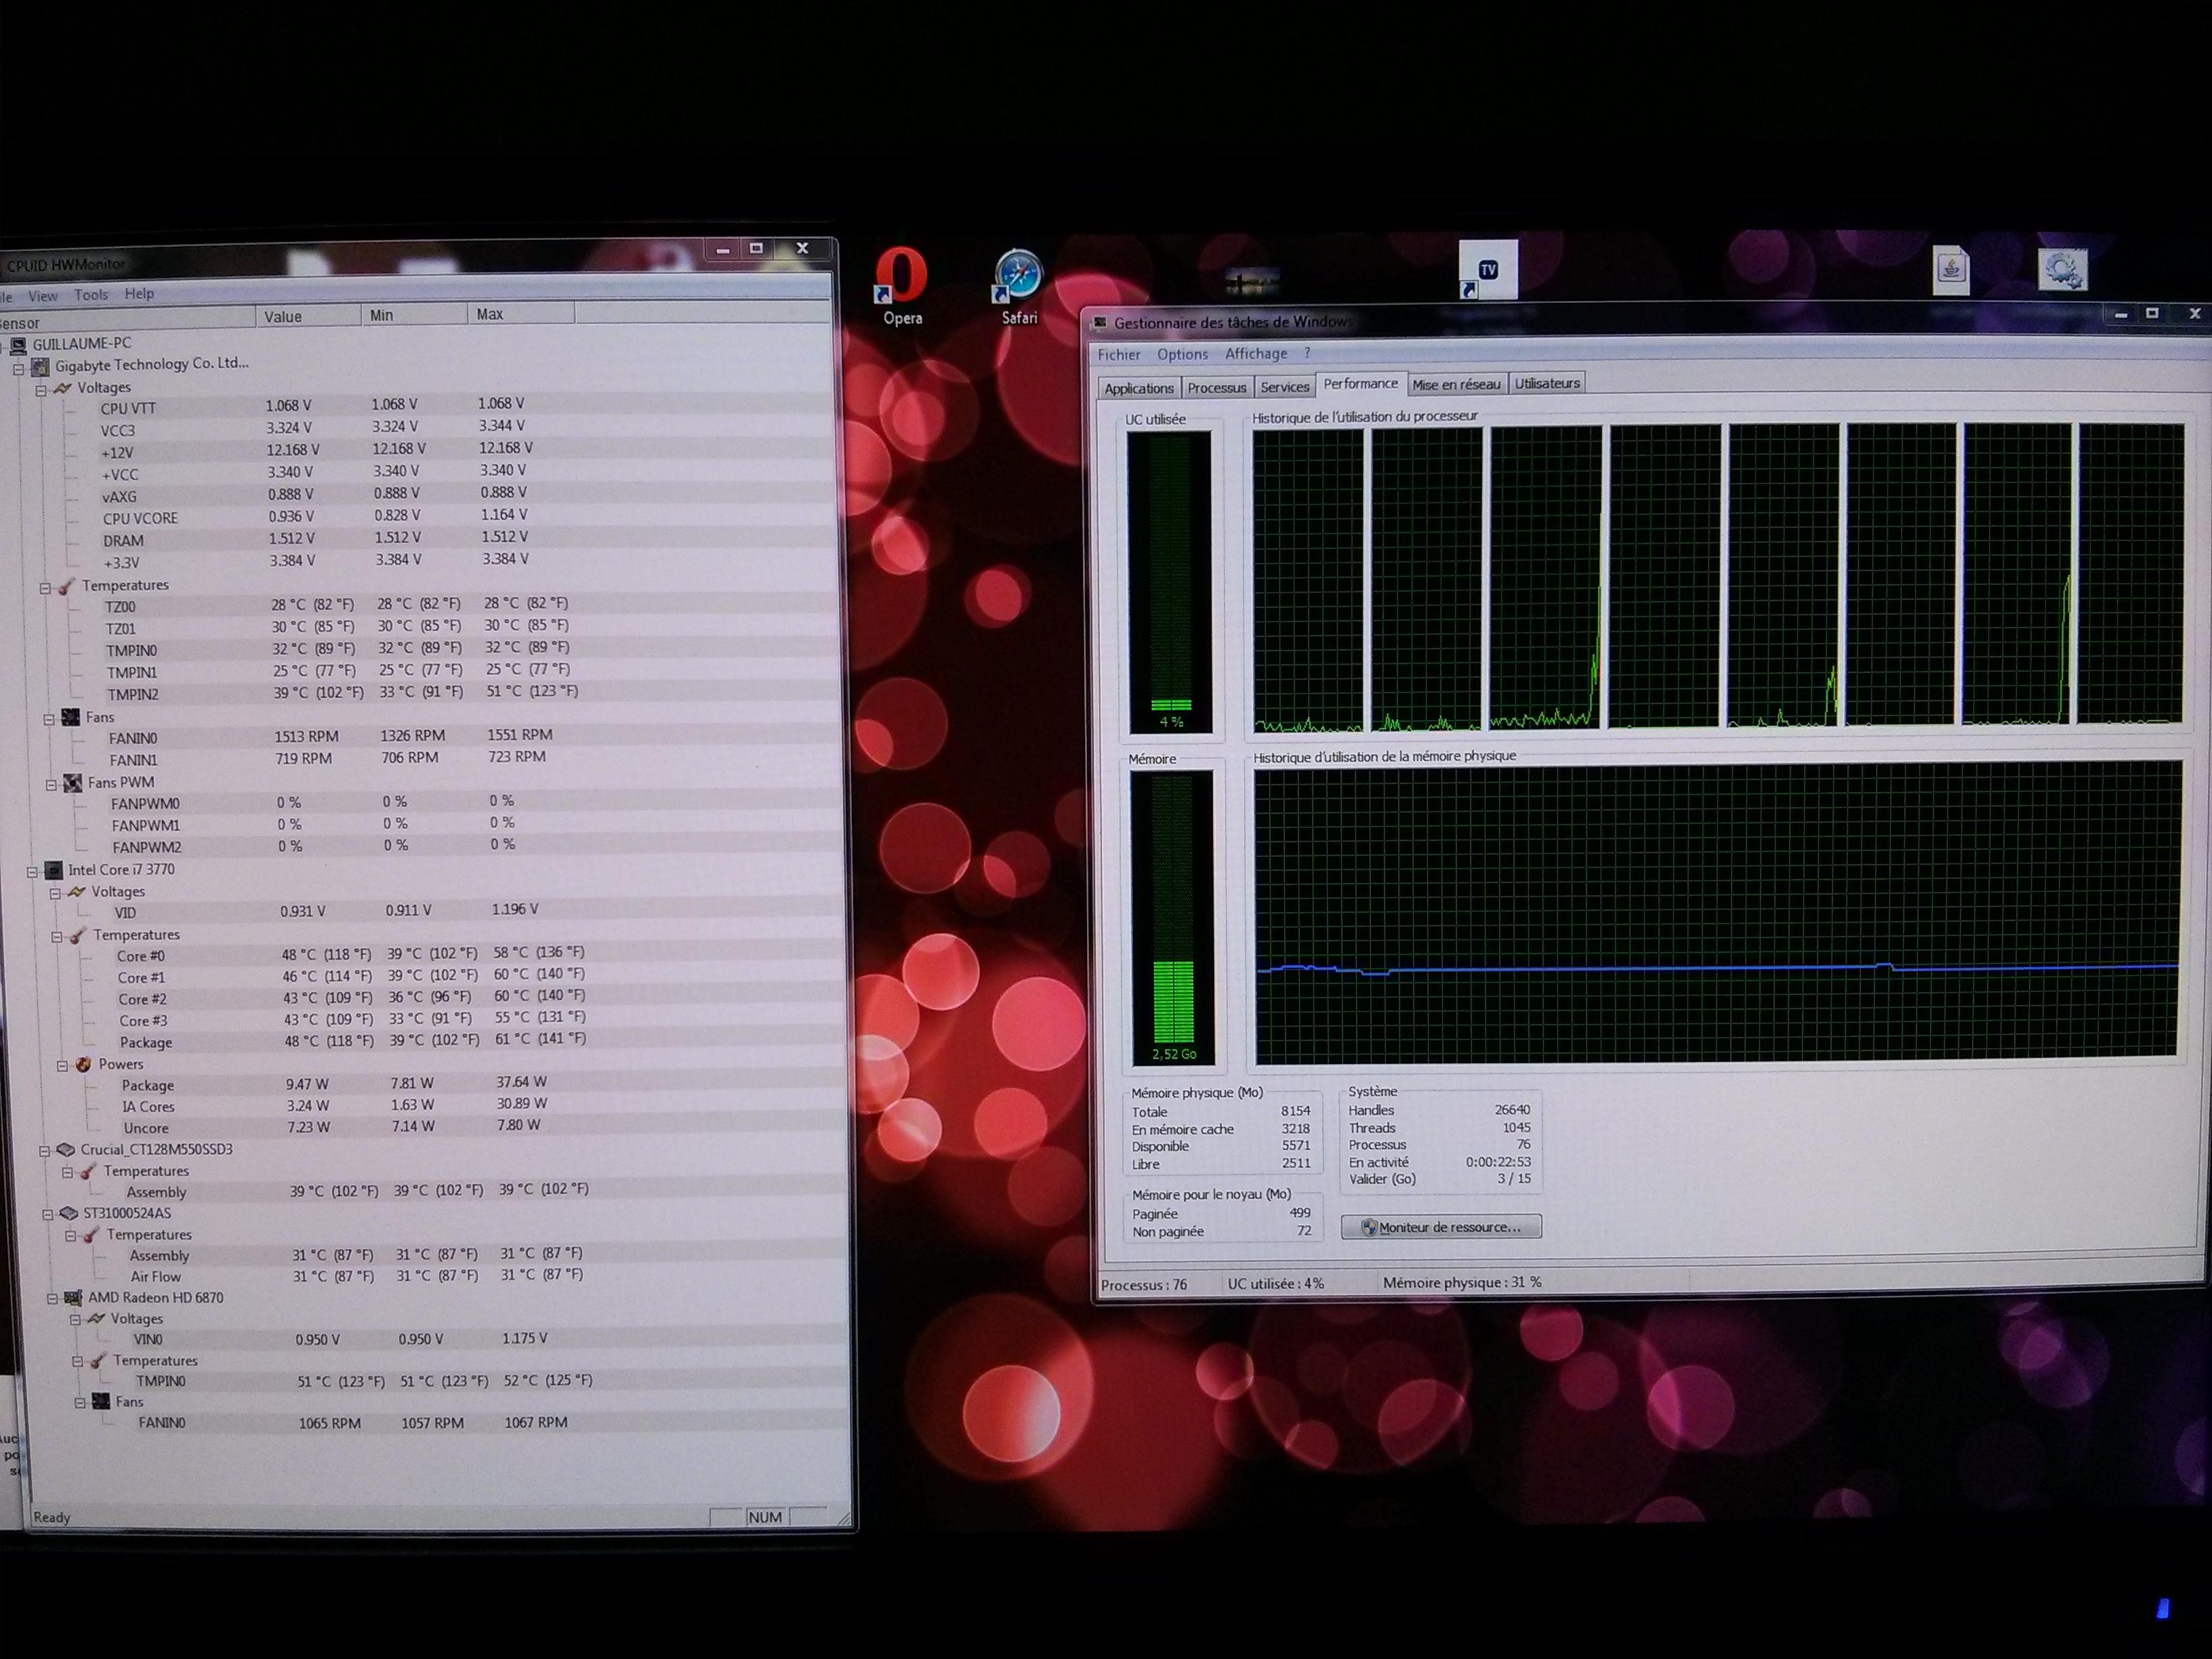2212x1659 pixels.
Task: Click the ST31000524AS hard drive icon
Action: click(69, 1213)
